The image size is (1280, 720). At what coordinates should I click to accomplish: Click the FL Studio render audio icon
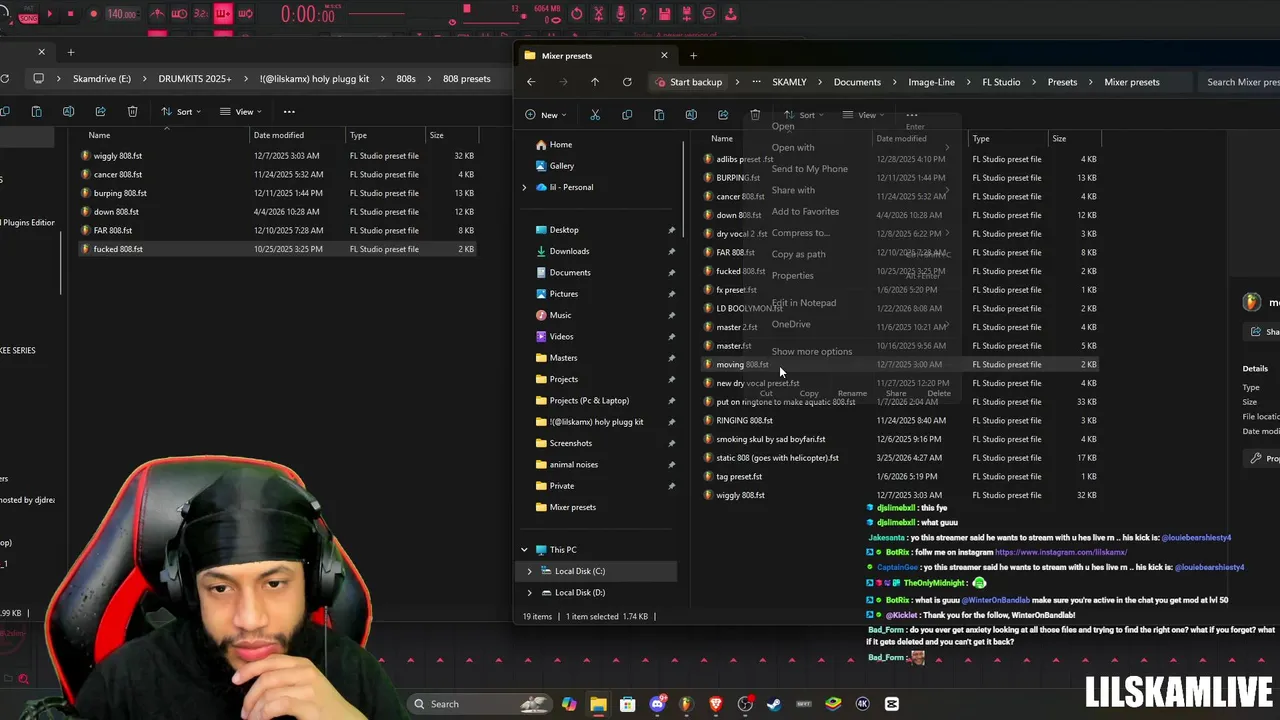point(687,14)
